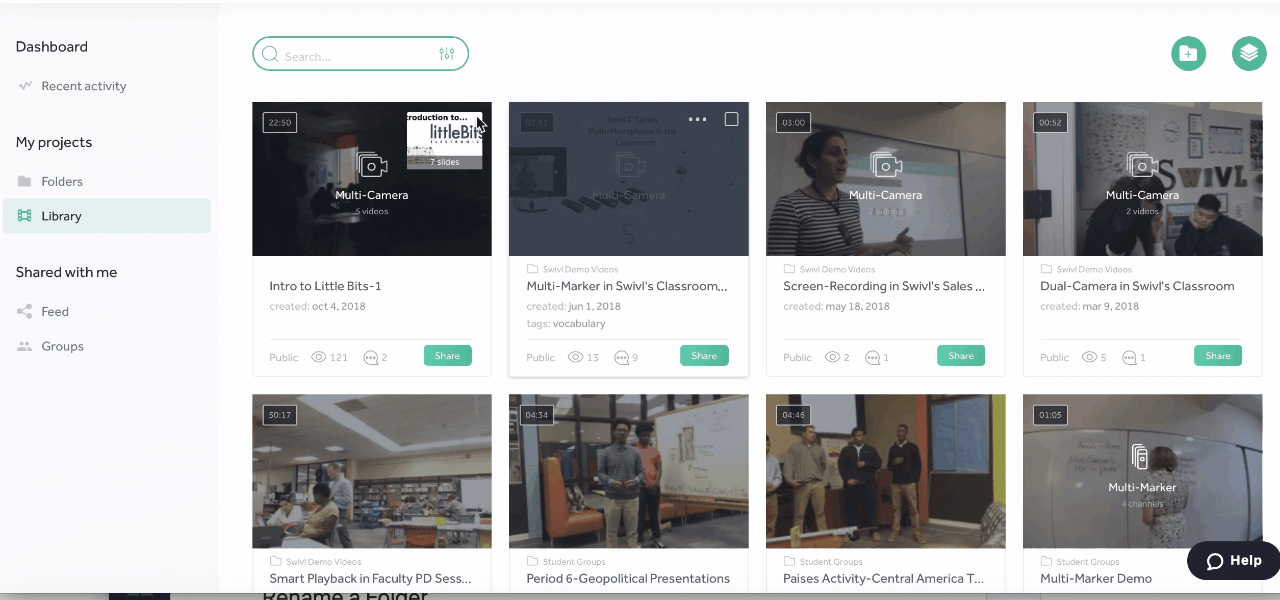Click the search magnifier icon

(270, 55)
